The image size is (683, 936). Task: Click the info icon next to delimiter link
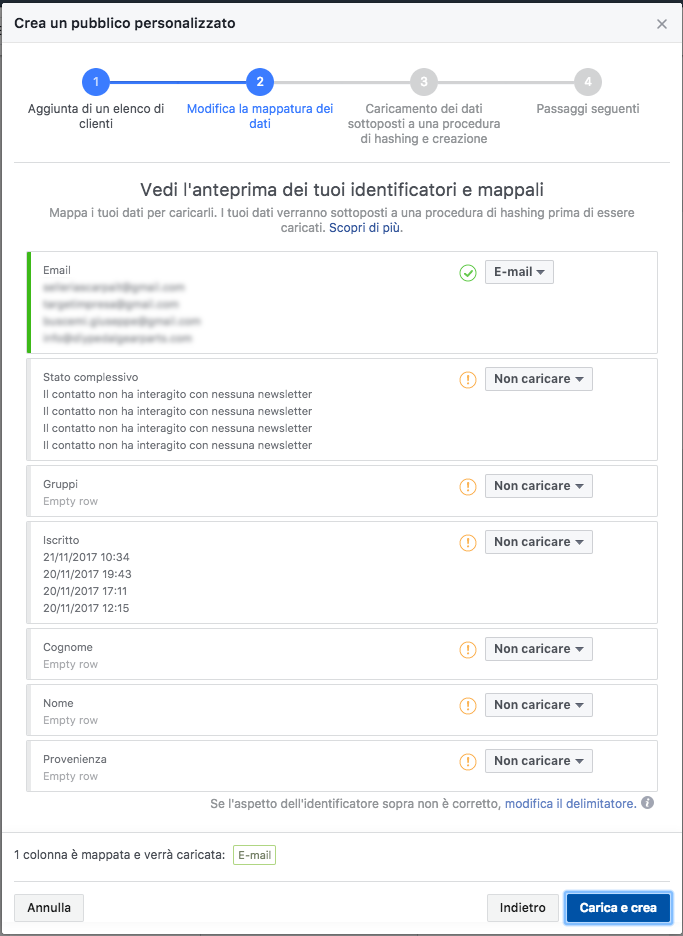(x=647, y=803)
